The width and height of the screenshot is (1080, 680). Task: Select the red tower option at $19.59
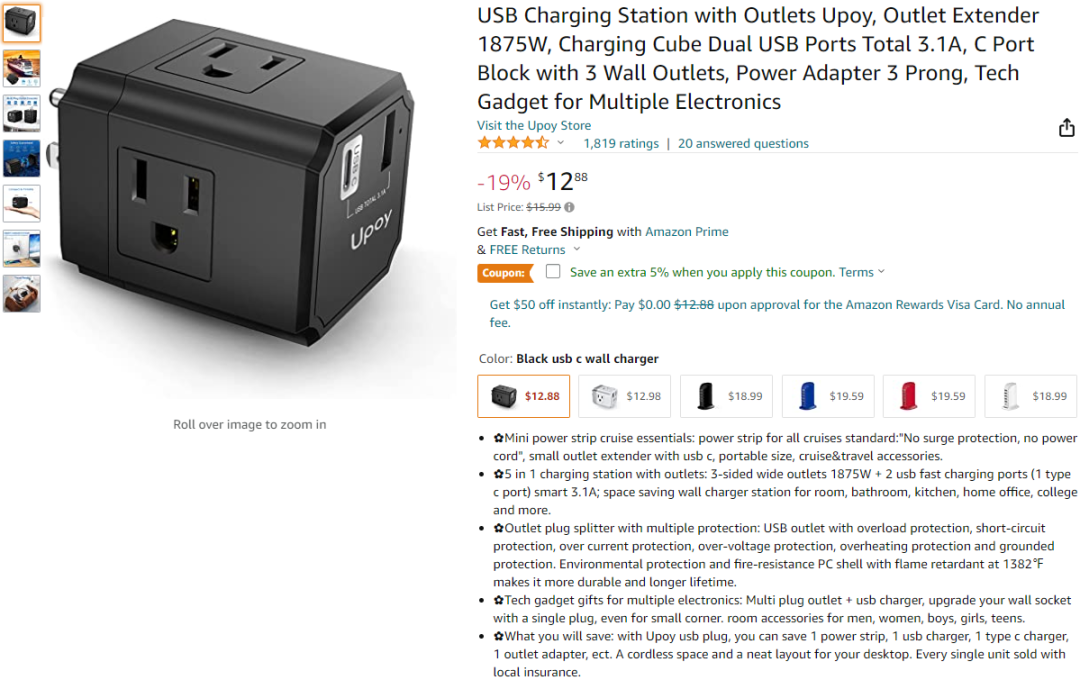click(x=929, y=396)
